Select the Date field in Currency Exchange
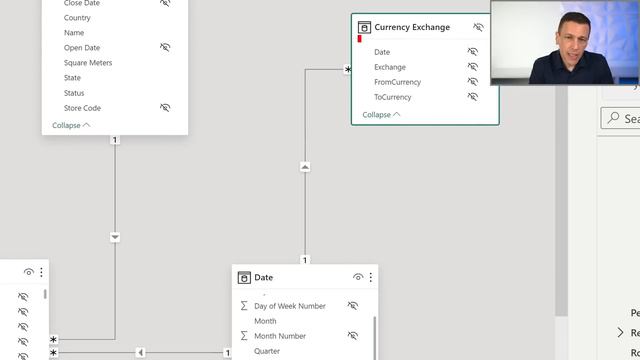Screen dimensions: 640x360 [x=382, y=52]
